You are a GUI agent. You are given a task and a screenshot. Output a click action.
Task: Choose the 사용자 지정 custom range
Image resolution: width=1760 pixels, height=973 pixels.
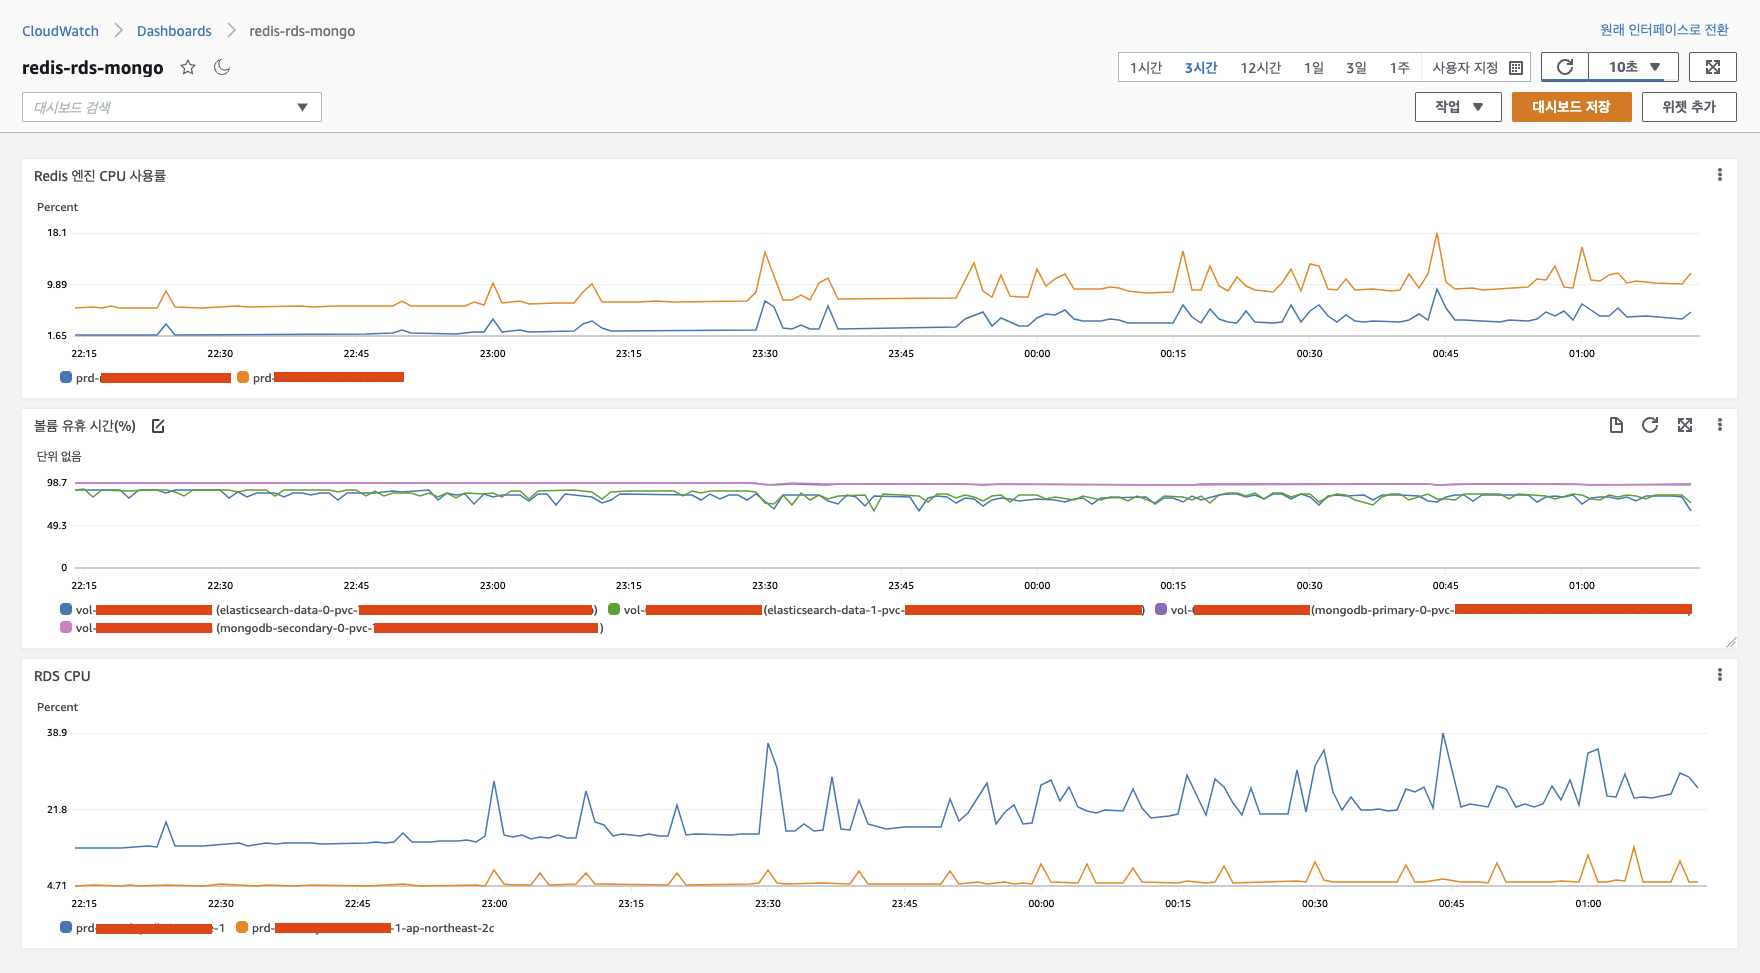pyautogui.click(x=1465, y=68)
